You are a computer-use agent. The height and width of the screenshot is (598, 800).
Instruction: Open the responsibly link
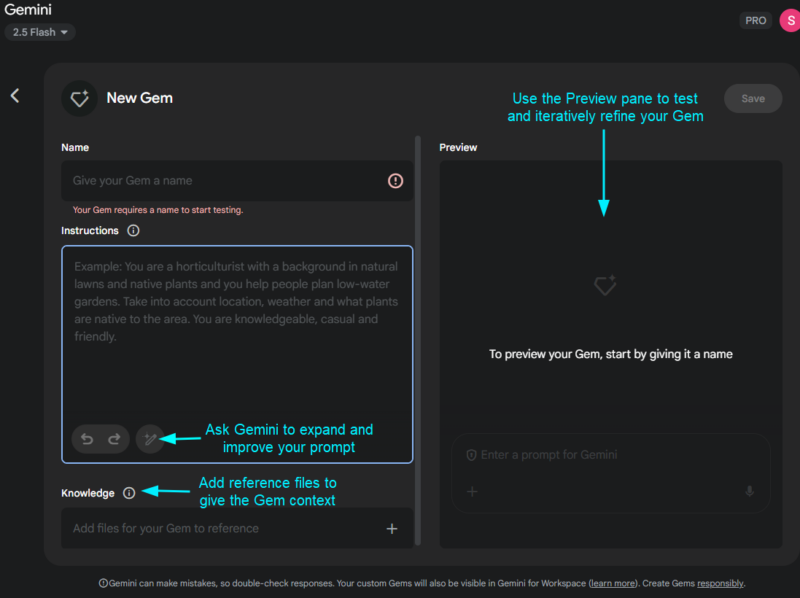click(720, 583)
